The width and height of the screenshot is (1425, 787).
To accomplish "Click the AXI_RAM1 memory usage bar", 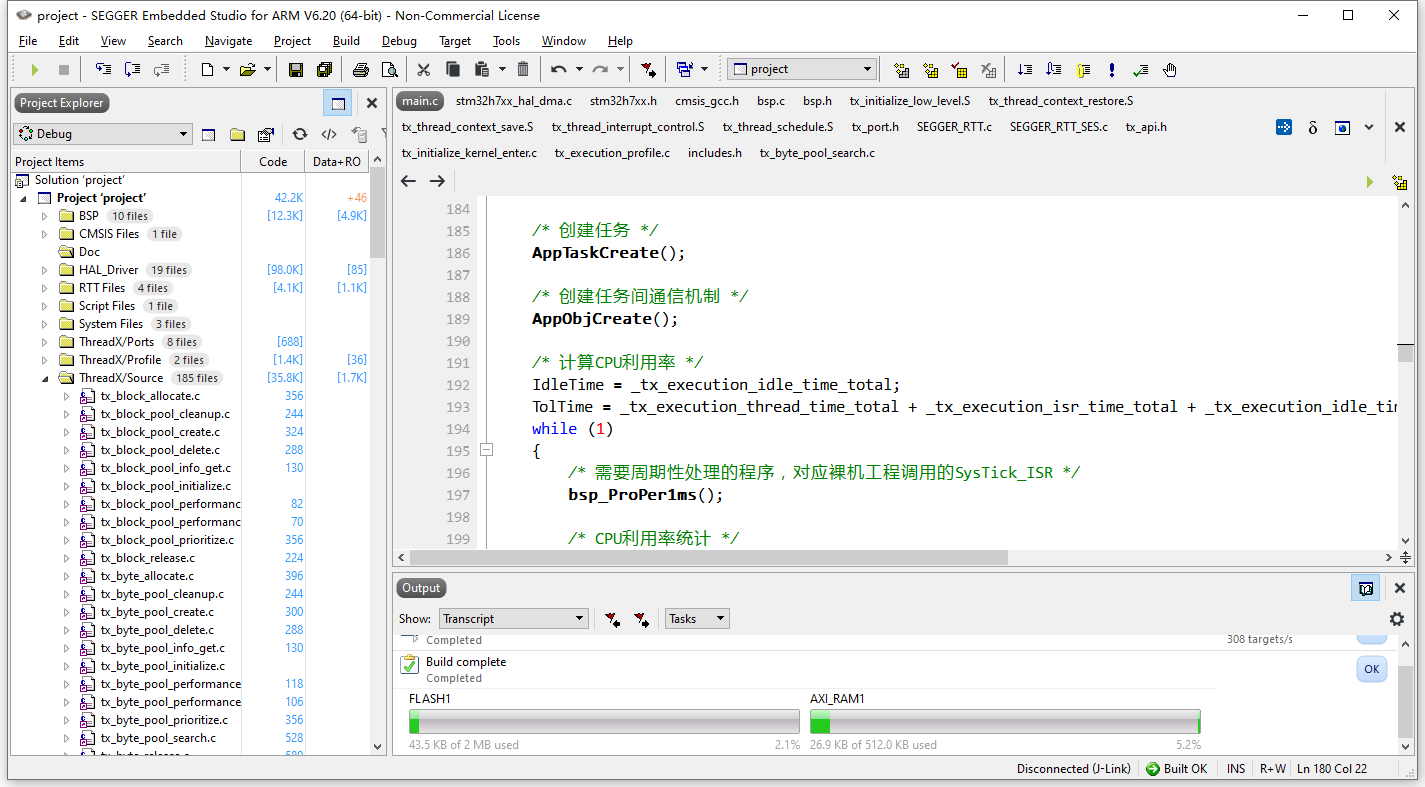I will [x=1005, y=722].
